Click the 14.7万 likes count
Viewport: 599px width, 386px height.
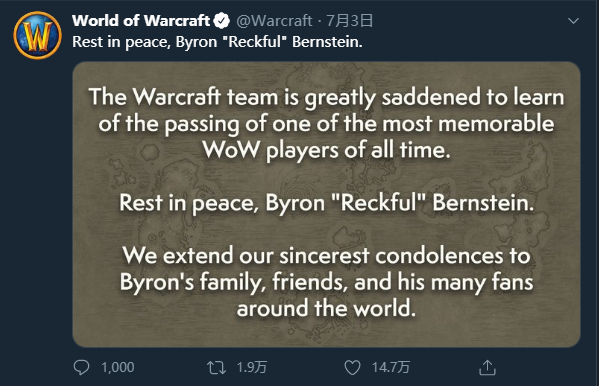click(x=391, y=367)
